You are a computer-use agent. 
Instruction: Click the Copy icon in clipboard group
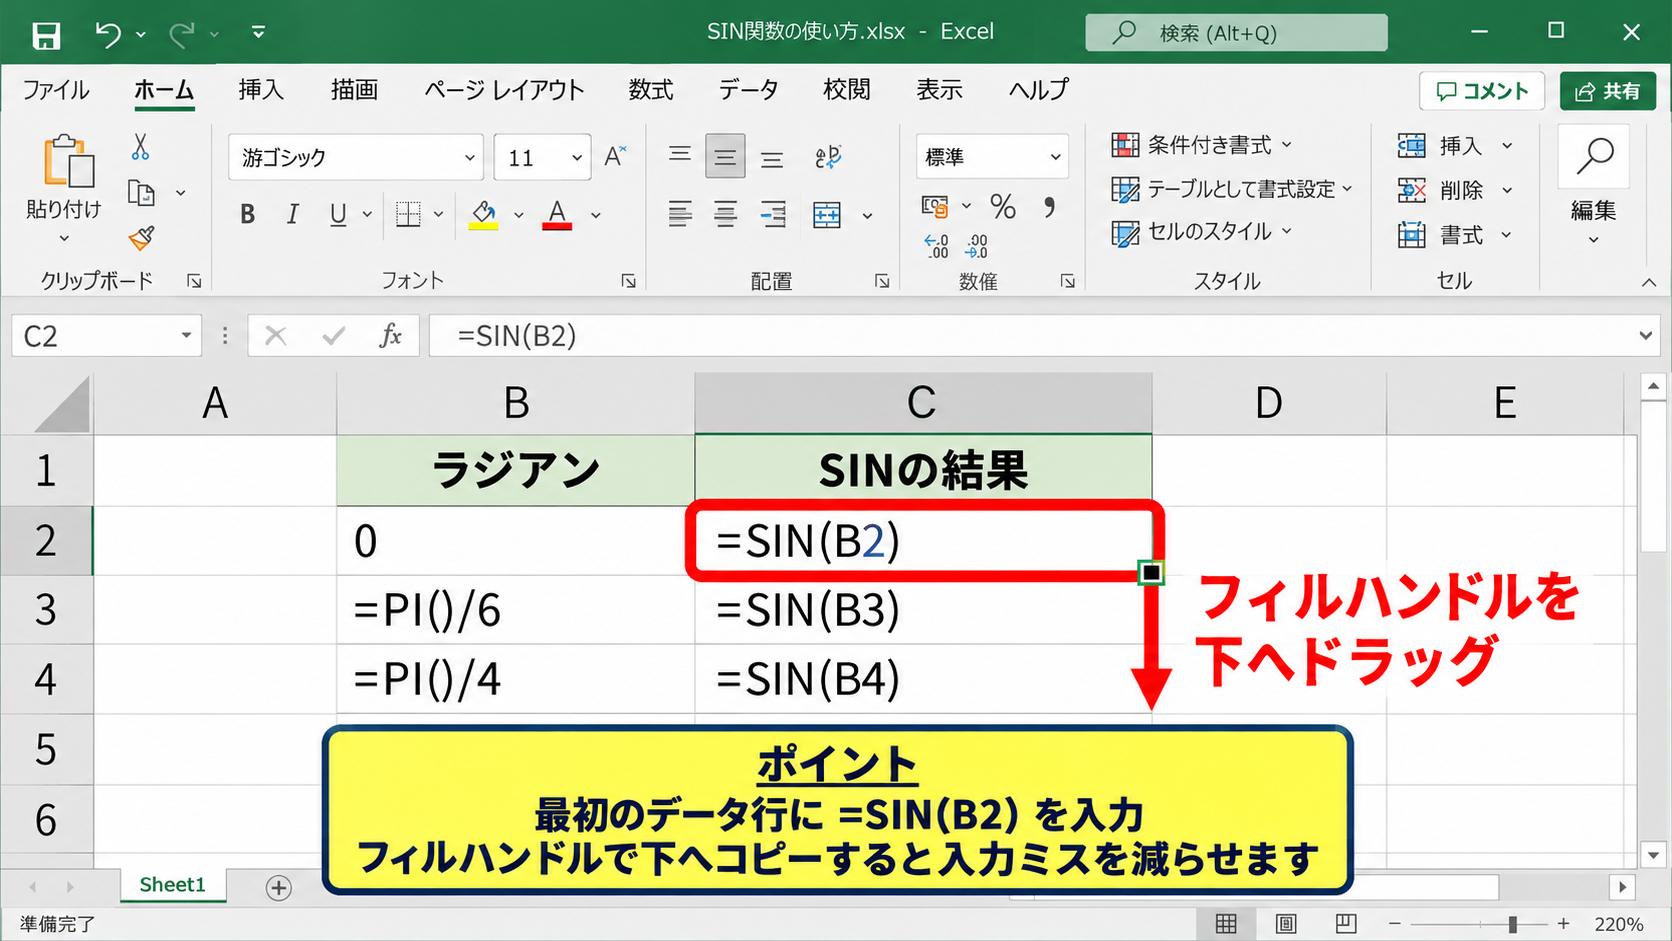[x=141, y=192]
